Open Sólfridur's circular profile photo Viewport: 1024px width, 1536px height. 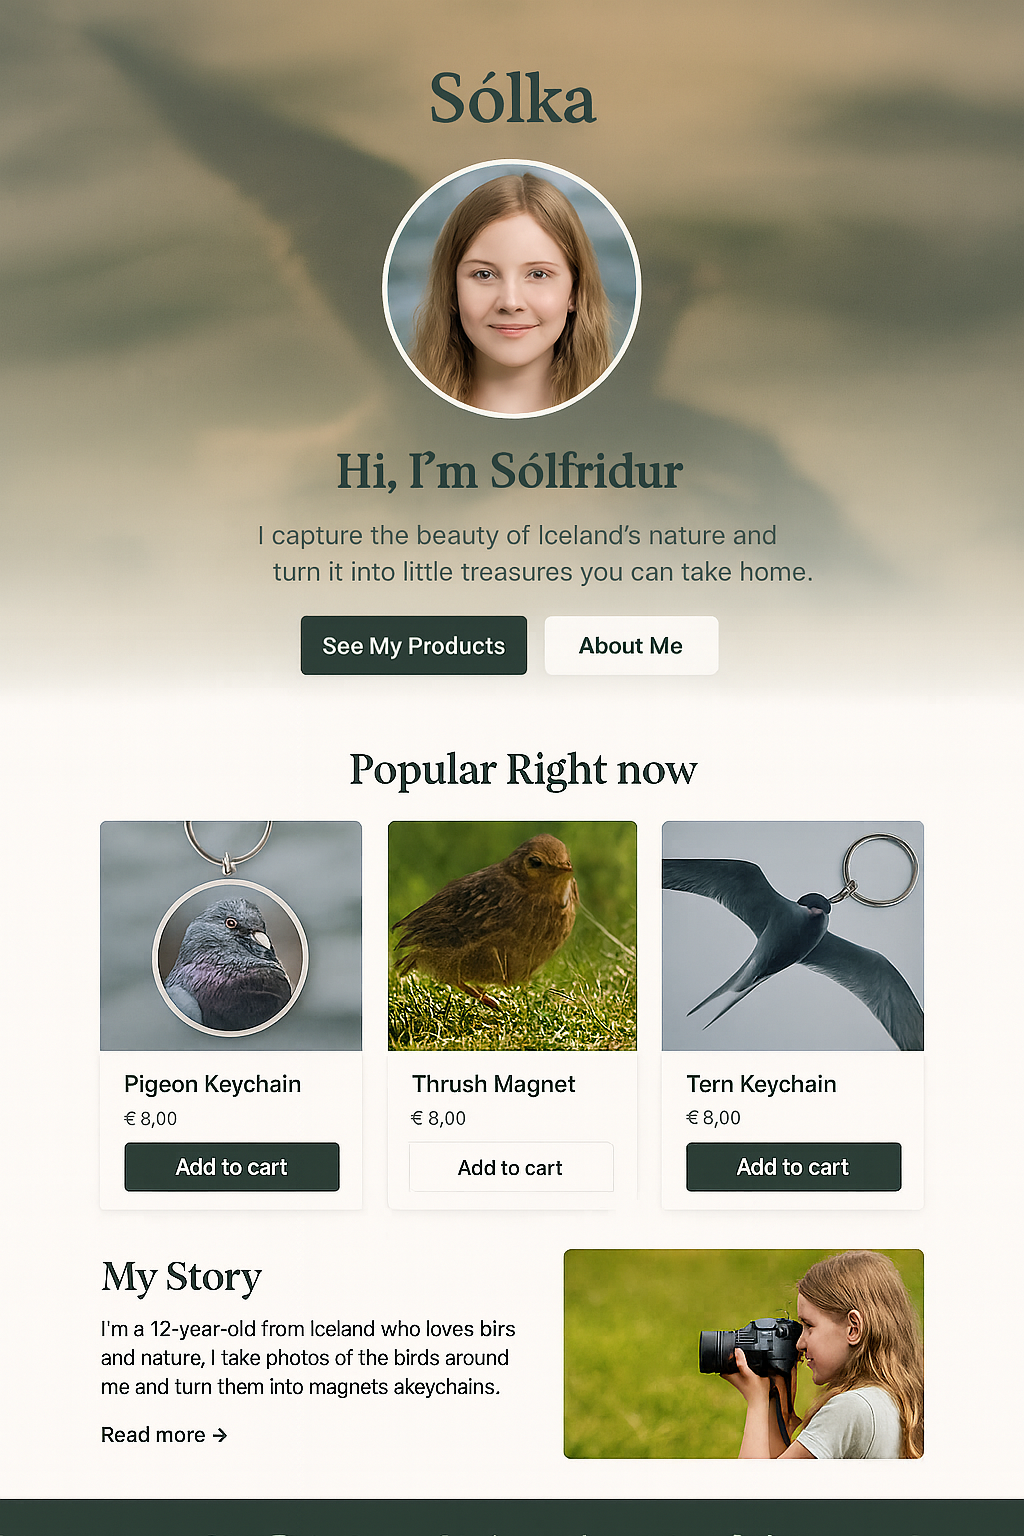tap(512, 288)
